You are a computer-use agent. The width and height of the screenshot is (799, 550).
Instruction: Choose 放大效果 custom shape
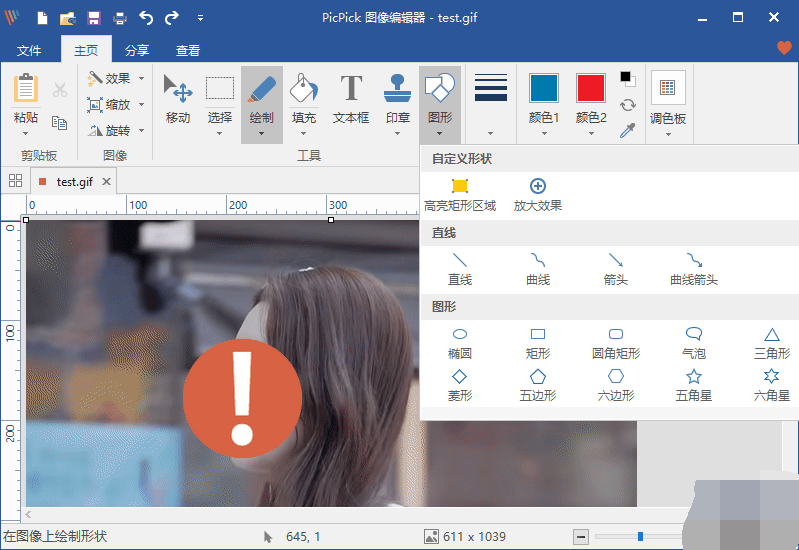538,195
